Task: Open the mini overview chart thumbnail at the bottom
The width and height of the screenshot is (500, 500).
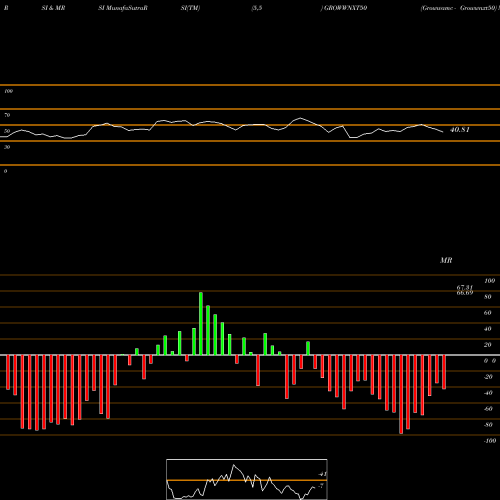Action: coord(247,479)
